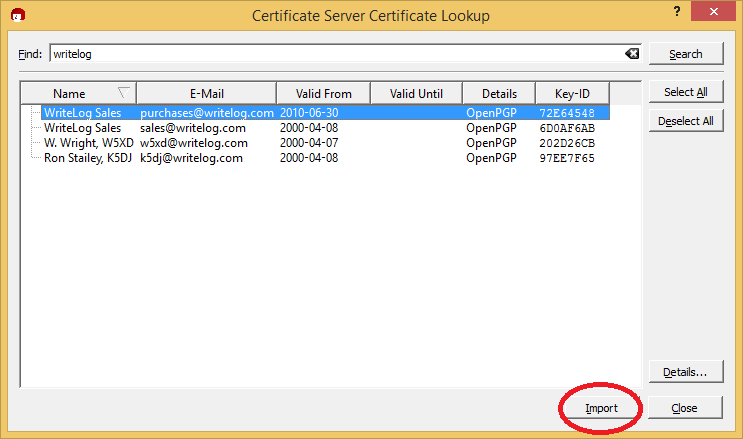Select WriteLog Sales purchases@writelog.com row
Image resolution: width=743 pixels, height=439 pixels.
pos(325,113)
